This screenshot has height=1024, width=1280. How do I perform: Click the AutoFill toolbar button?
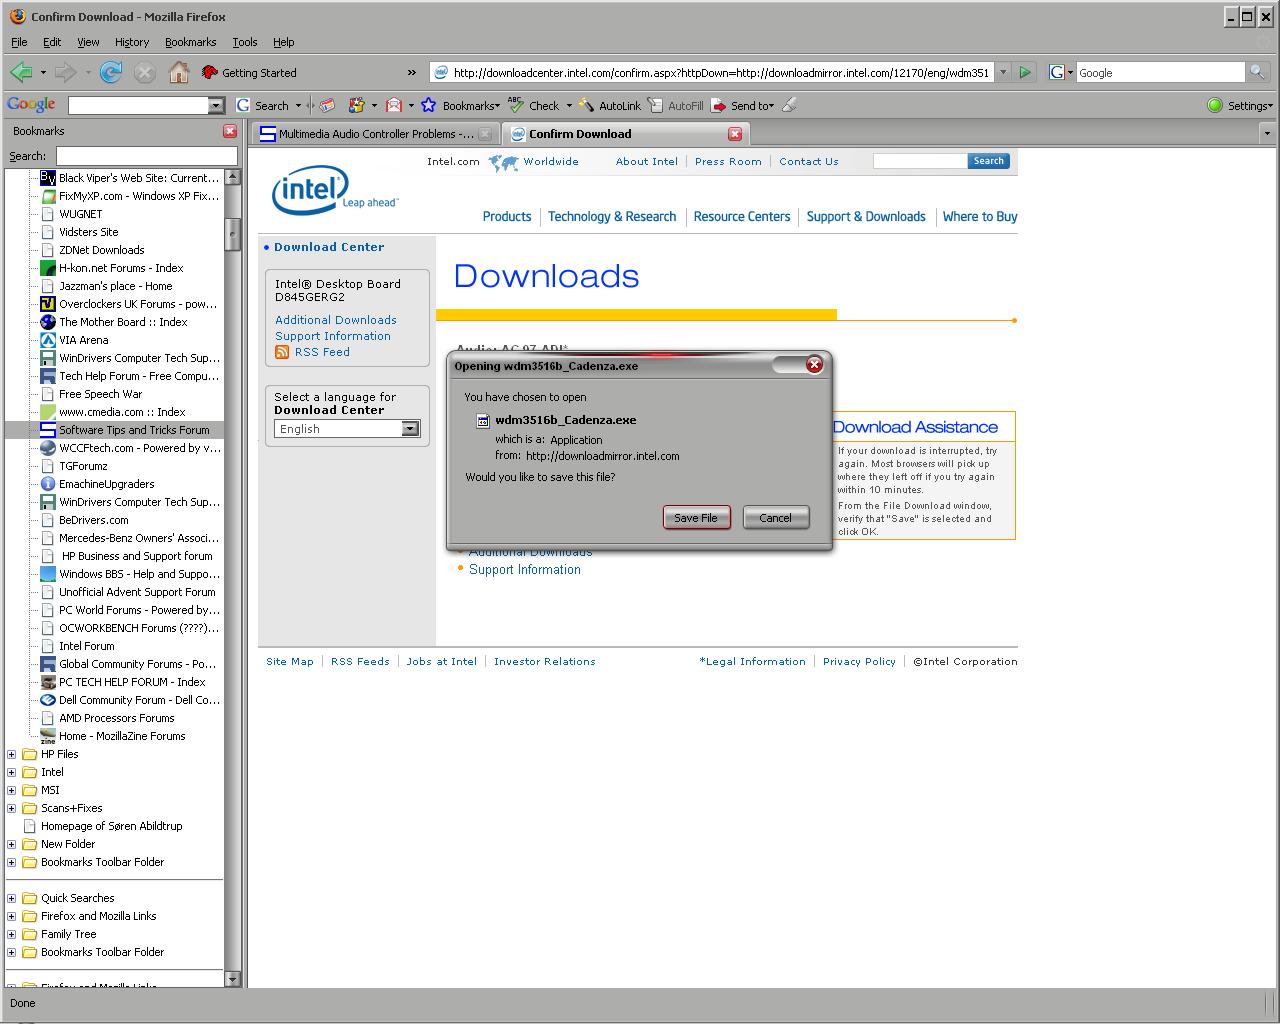[x=675, y=105]
